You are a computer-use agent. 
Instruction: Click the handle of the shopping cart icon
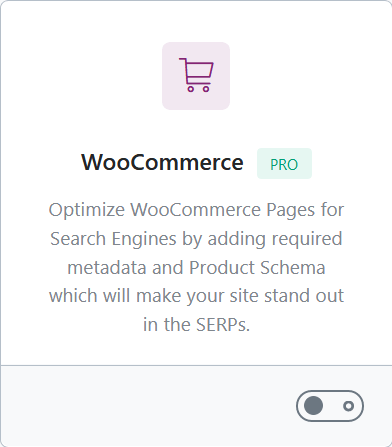pos(183,62)
